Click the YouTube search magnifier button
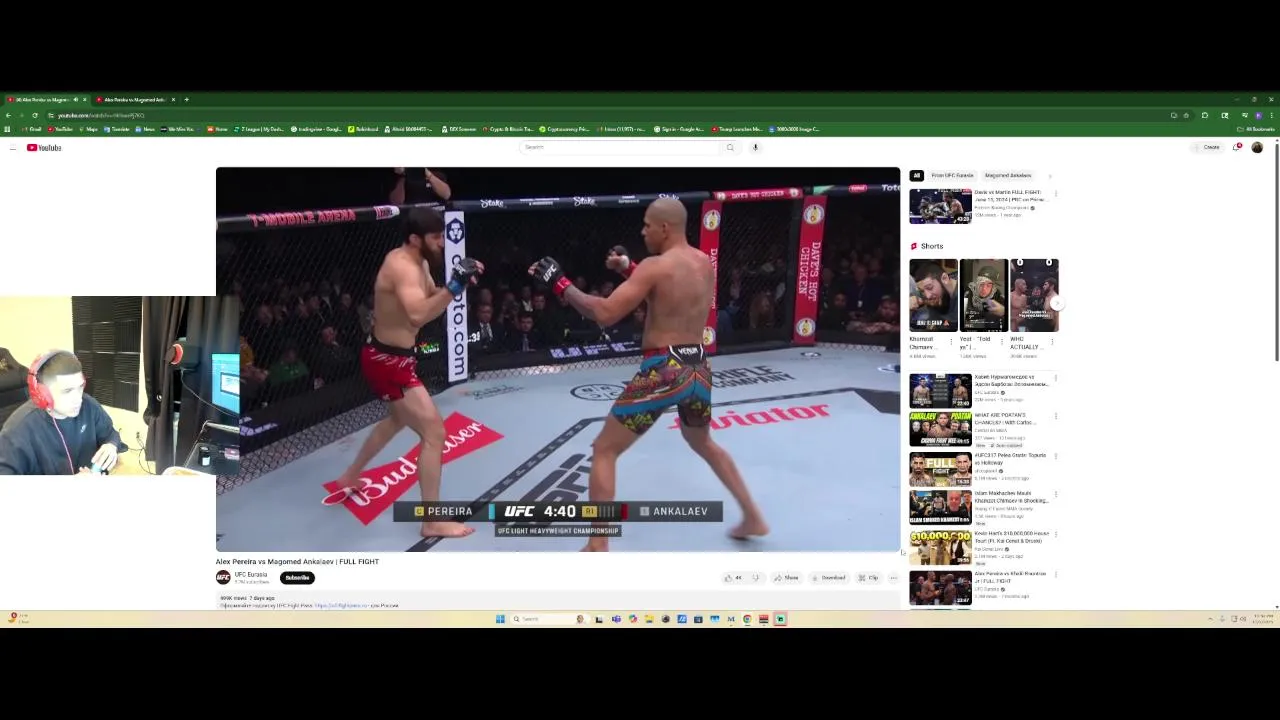 click(730, 147)
